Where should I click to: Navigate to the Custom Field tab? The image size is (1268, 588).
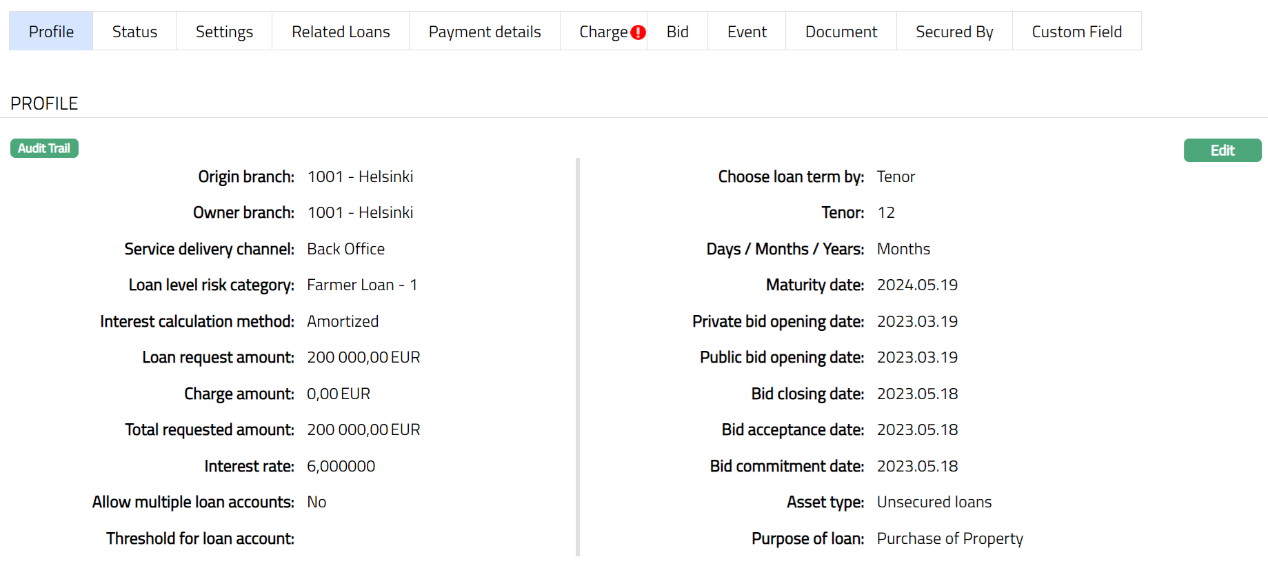click(1077, 32)
